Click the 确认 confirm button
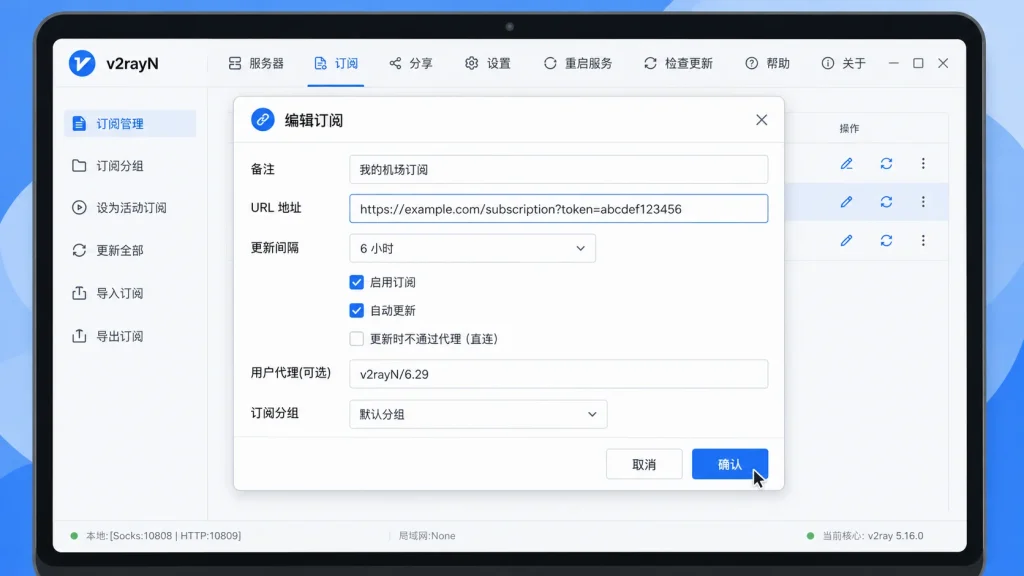 point(729,464)
